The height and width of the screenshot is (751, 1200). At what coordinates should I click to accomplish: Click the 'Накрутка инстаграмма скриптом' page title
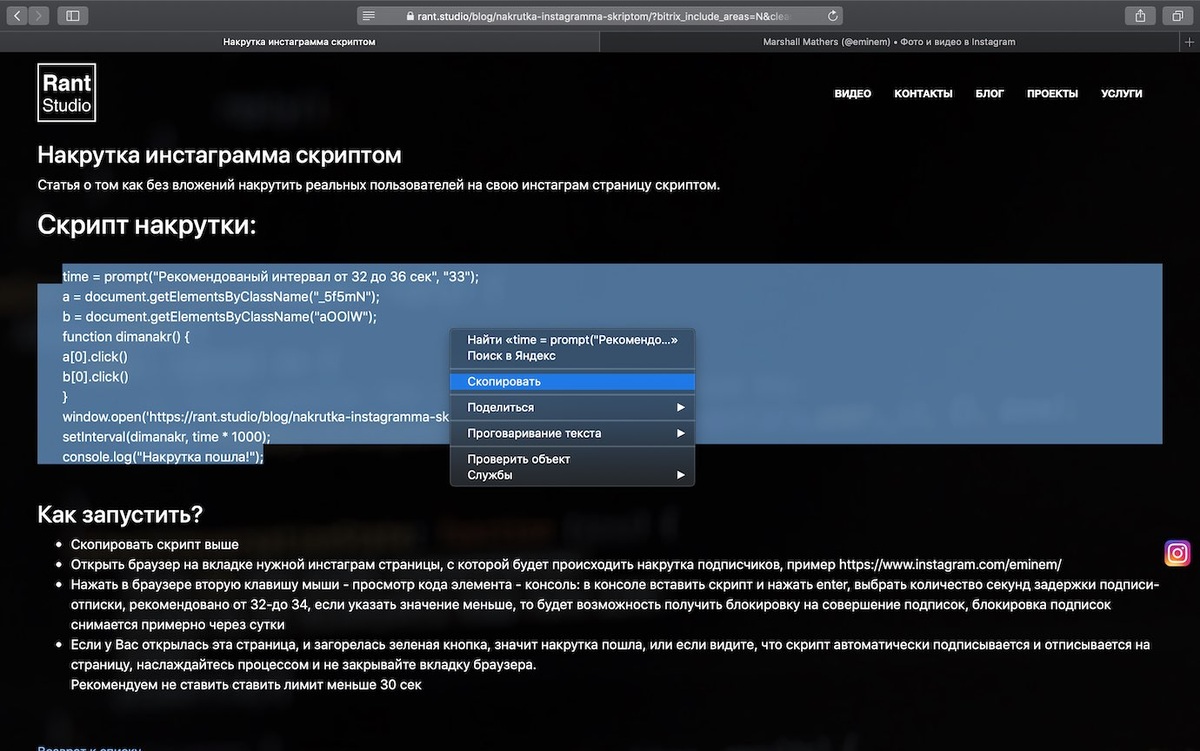[219, 155]
